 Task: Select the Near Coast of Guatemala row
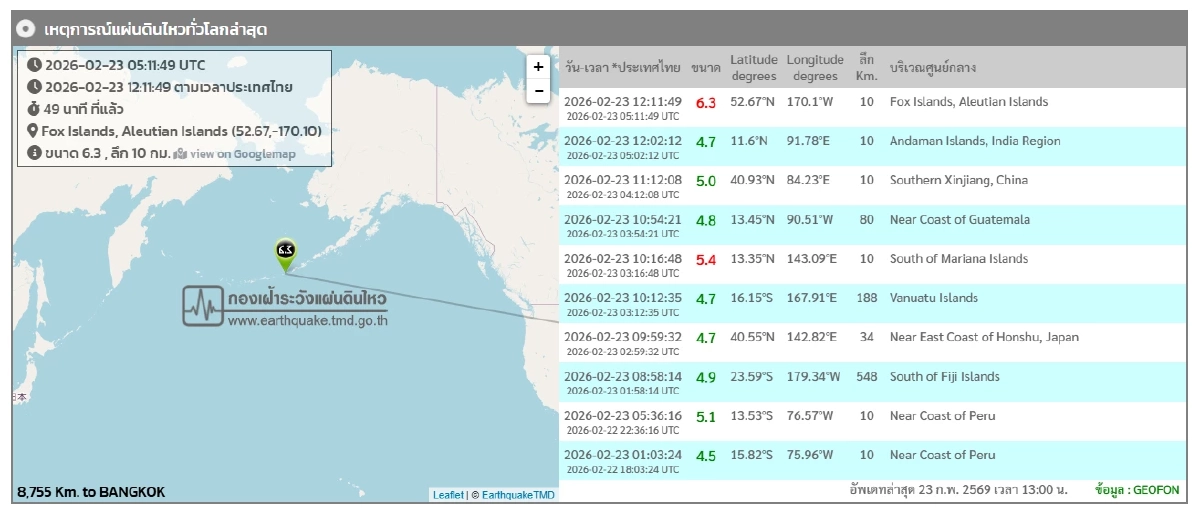pos(959,220)
